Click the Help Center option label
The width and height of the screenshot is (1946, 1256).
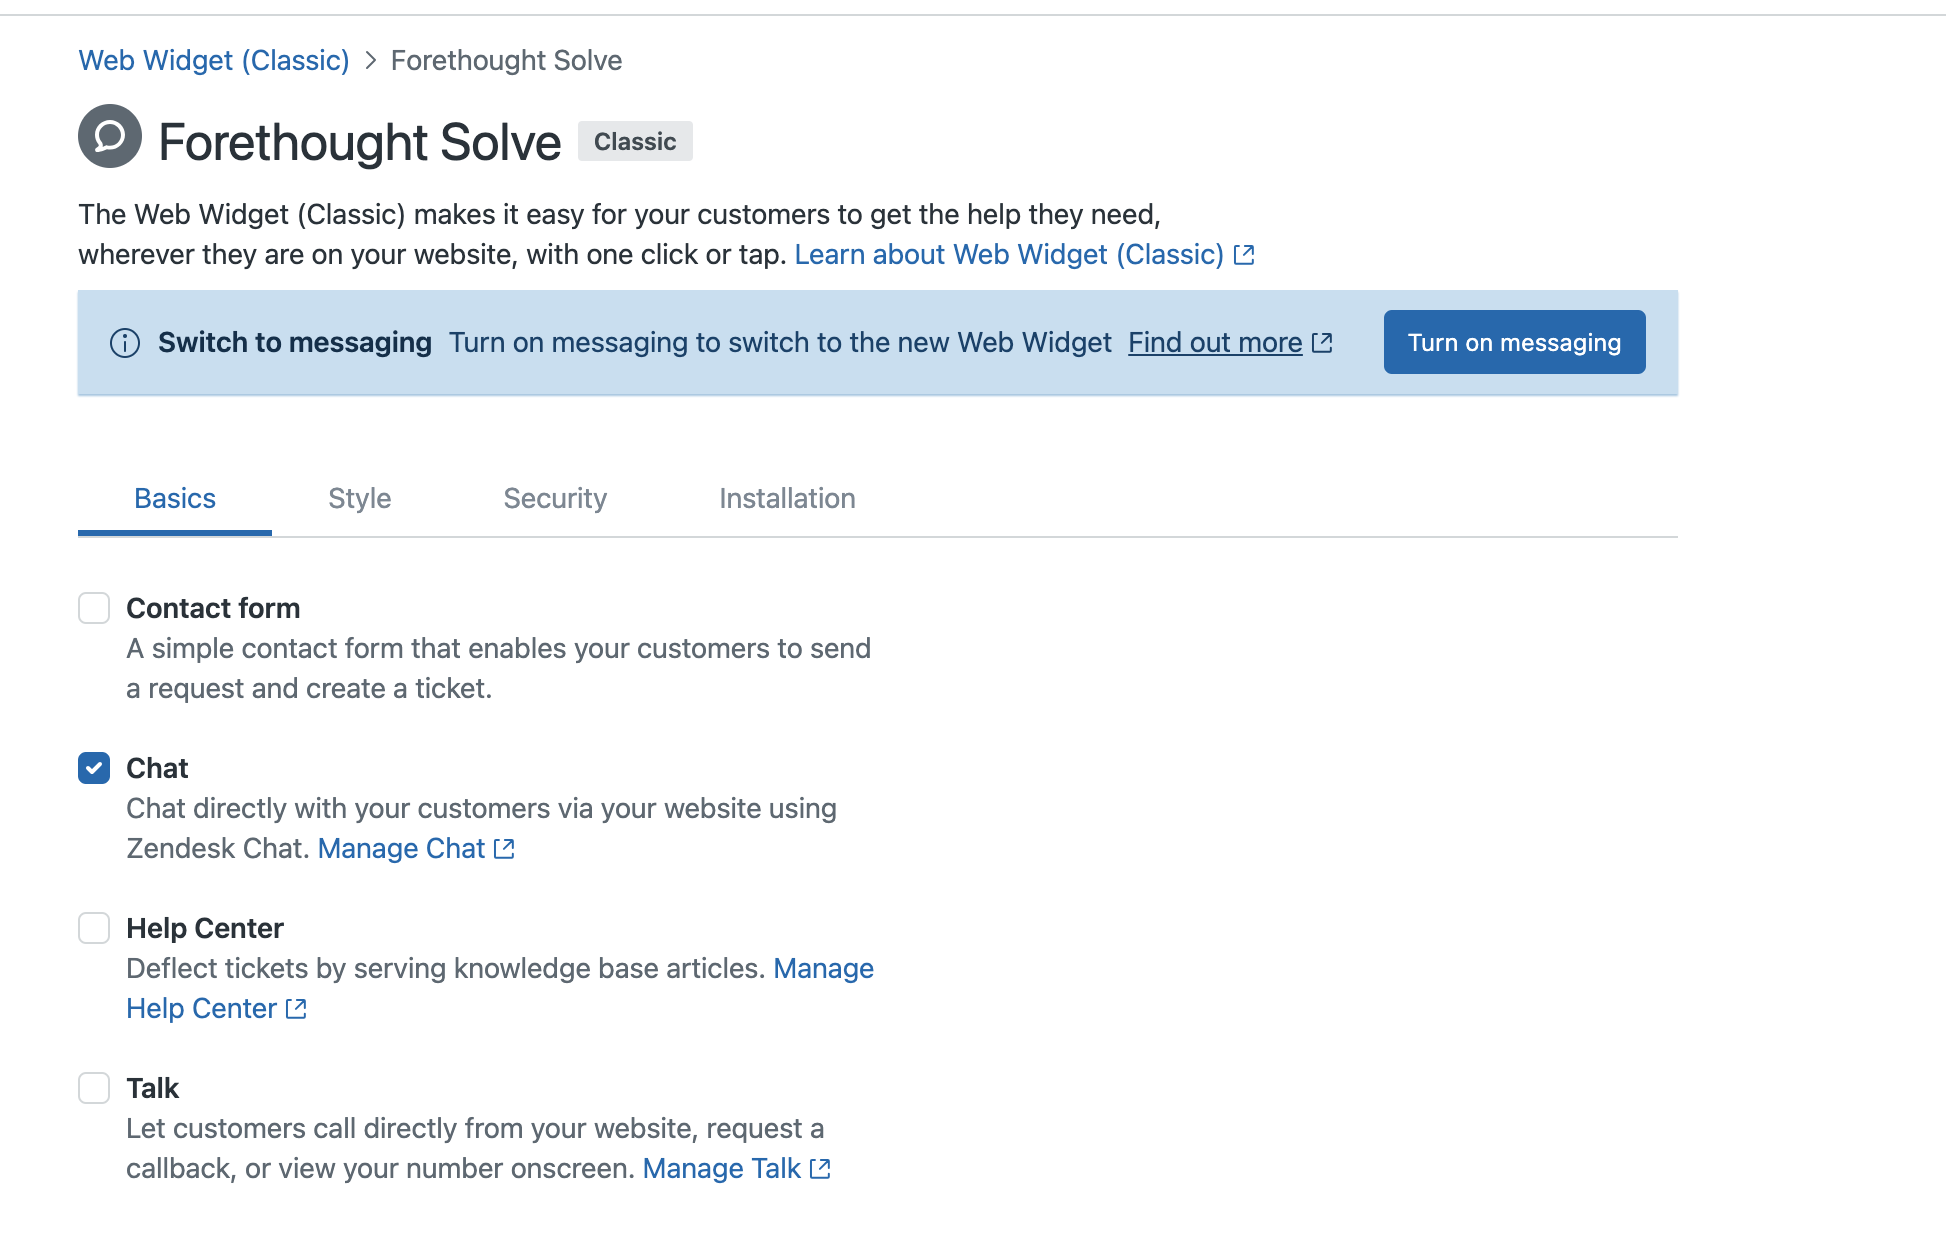pyautogui.click(x=205, y=928)
